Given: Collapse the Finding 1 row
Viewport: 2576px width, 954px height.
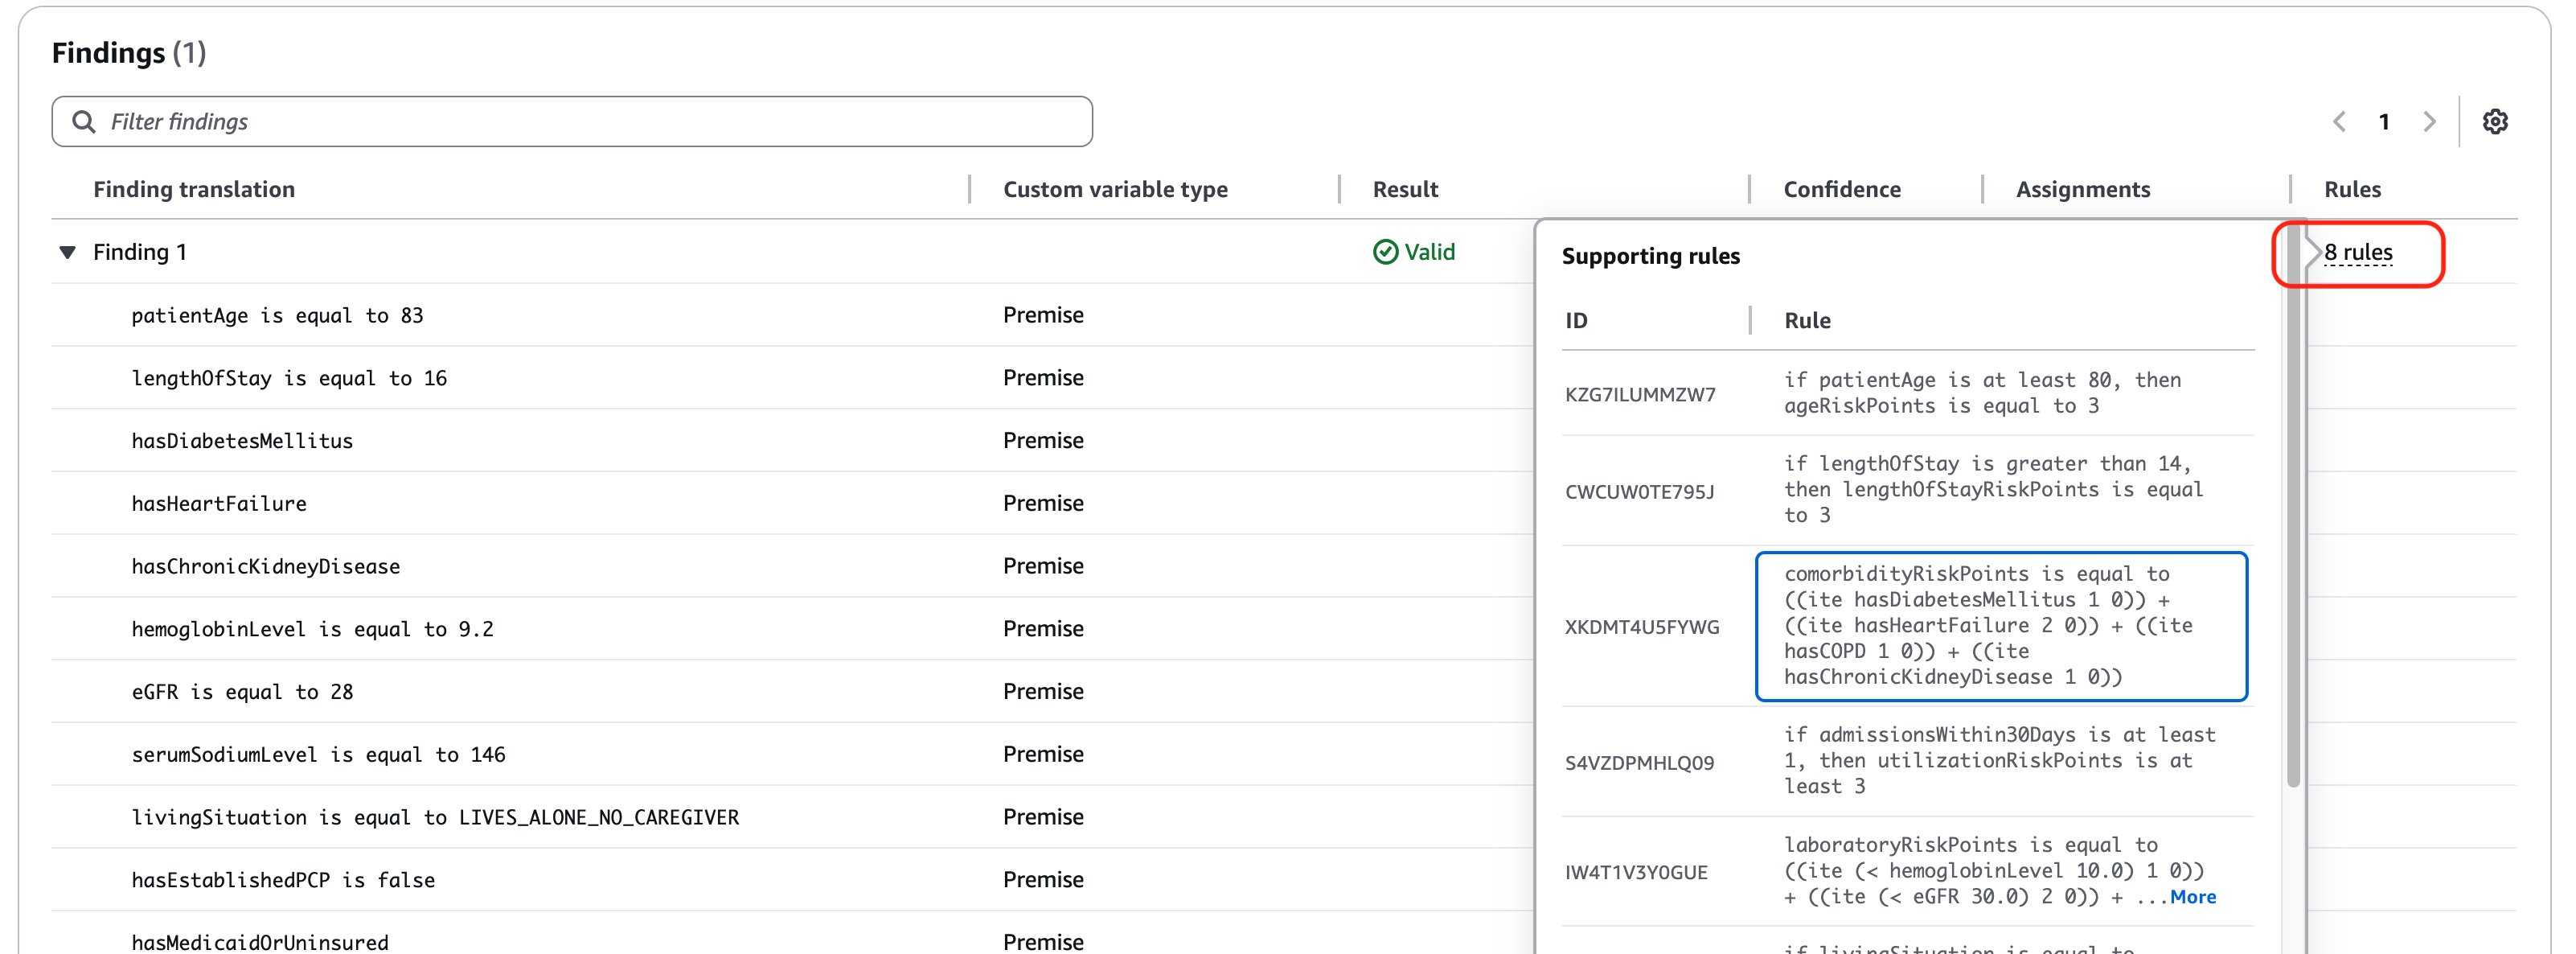Looking at the screenshot, I should click(x=68, y=252).
